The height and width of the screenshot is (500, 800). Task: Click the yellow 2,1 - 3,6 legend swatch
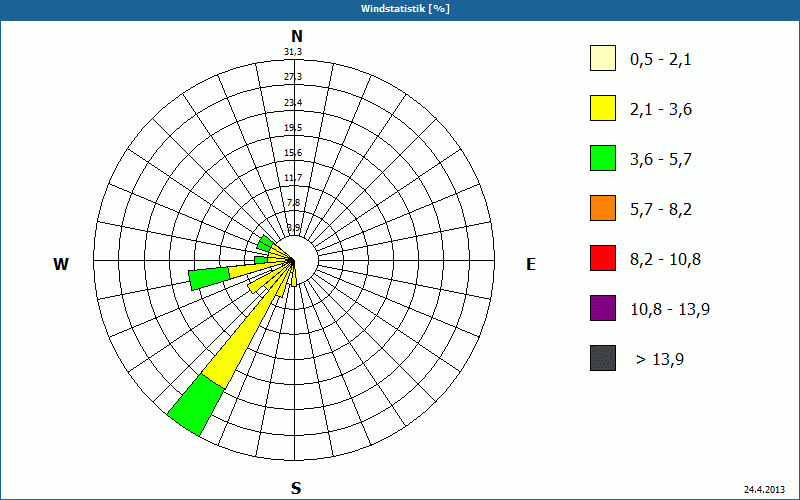click(x=603, y=108)
